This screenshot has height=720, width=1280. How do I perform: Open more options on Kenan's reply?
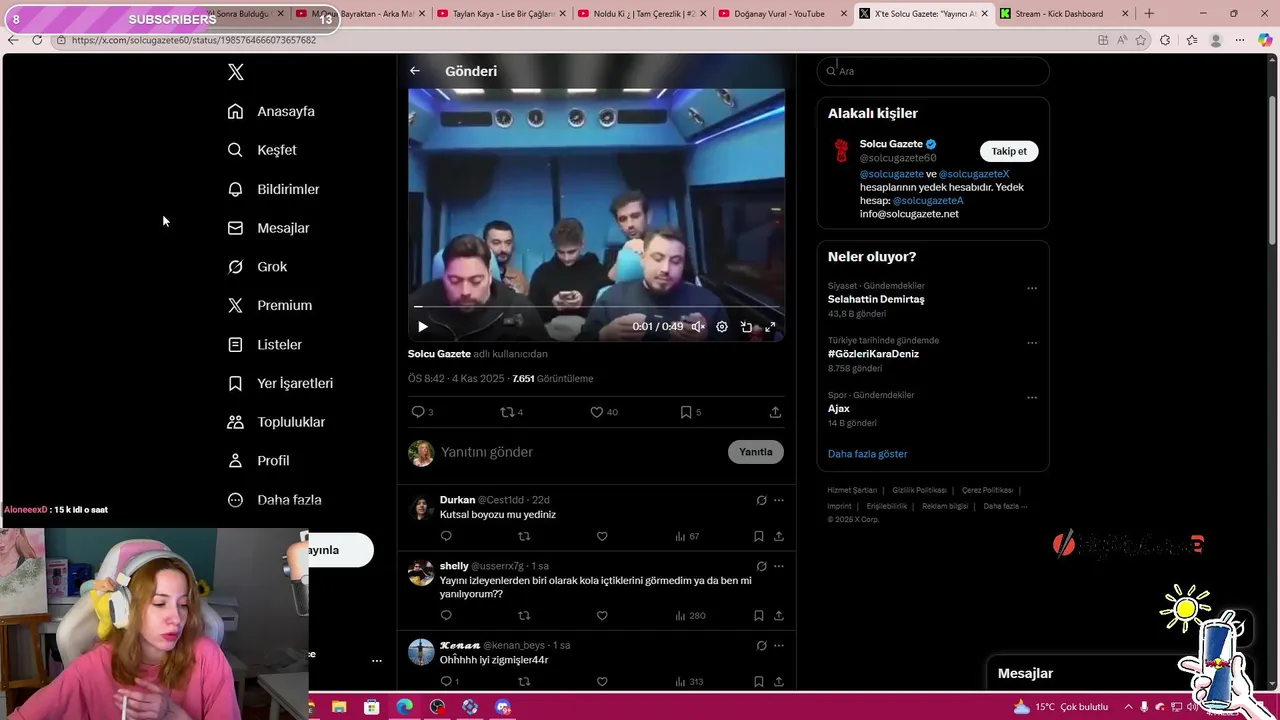(x=779, y=645)
